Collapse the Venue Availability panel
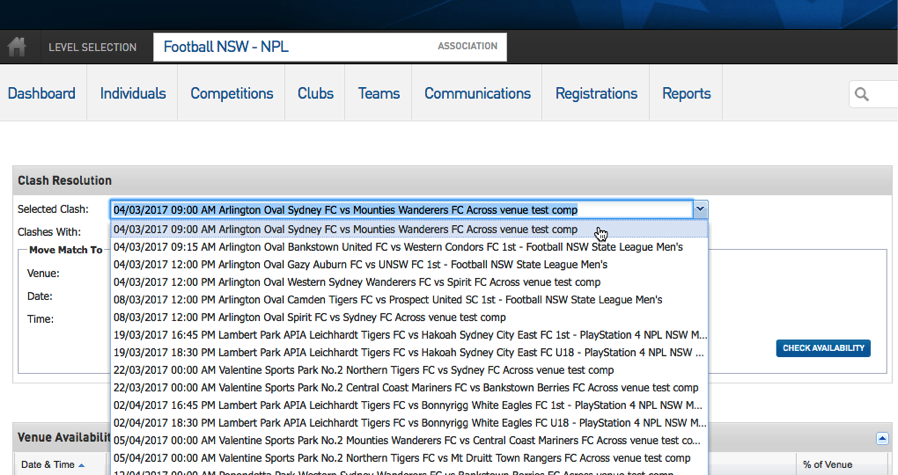898x475 pixels. 882,439
